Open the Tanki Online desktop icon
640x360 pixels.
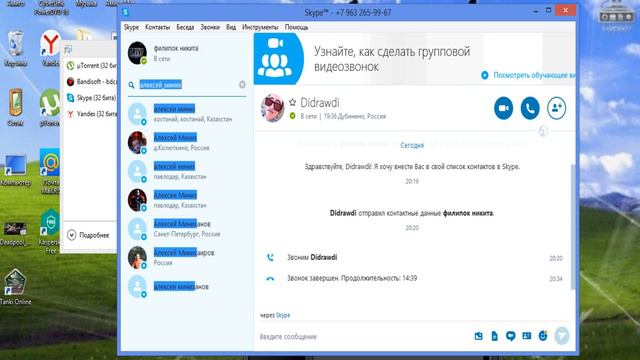click(16, 287)
